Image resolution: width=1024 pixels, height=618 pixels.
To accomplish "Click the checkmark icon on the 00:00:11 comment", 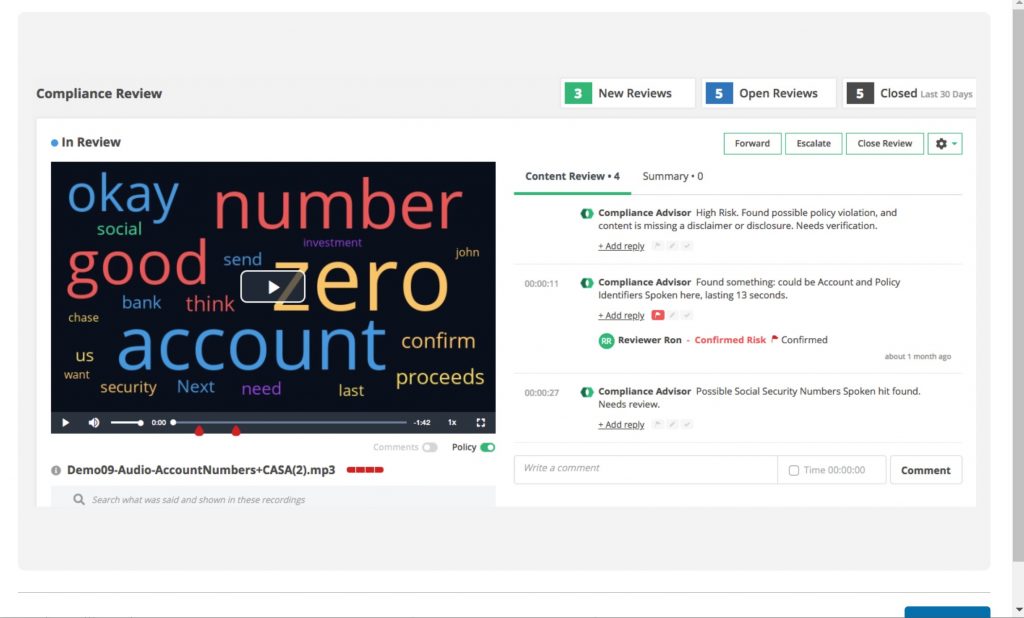I will pyautogui.click(x=686, y=315).
